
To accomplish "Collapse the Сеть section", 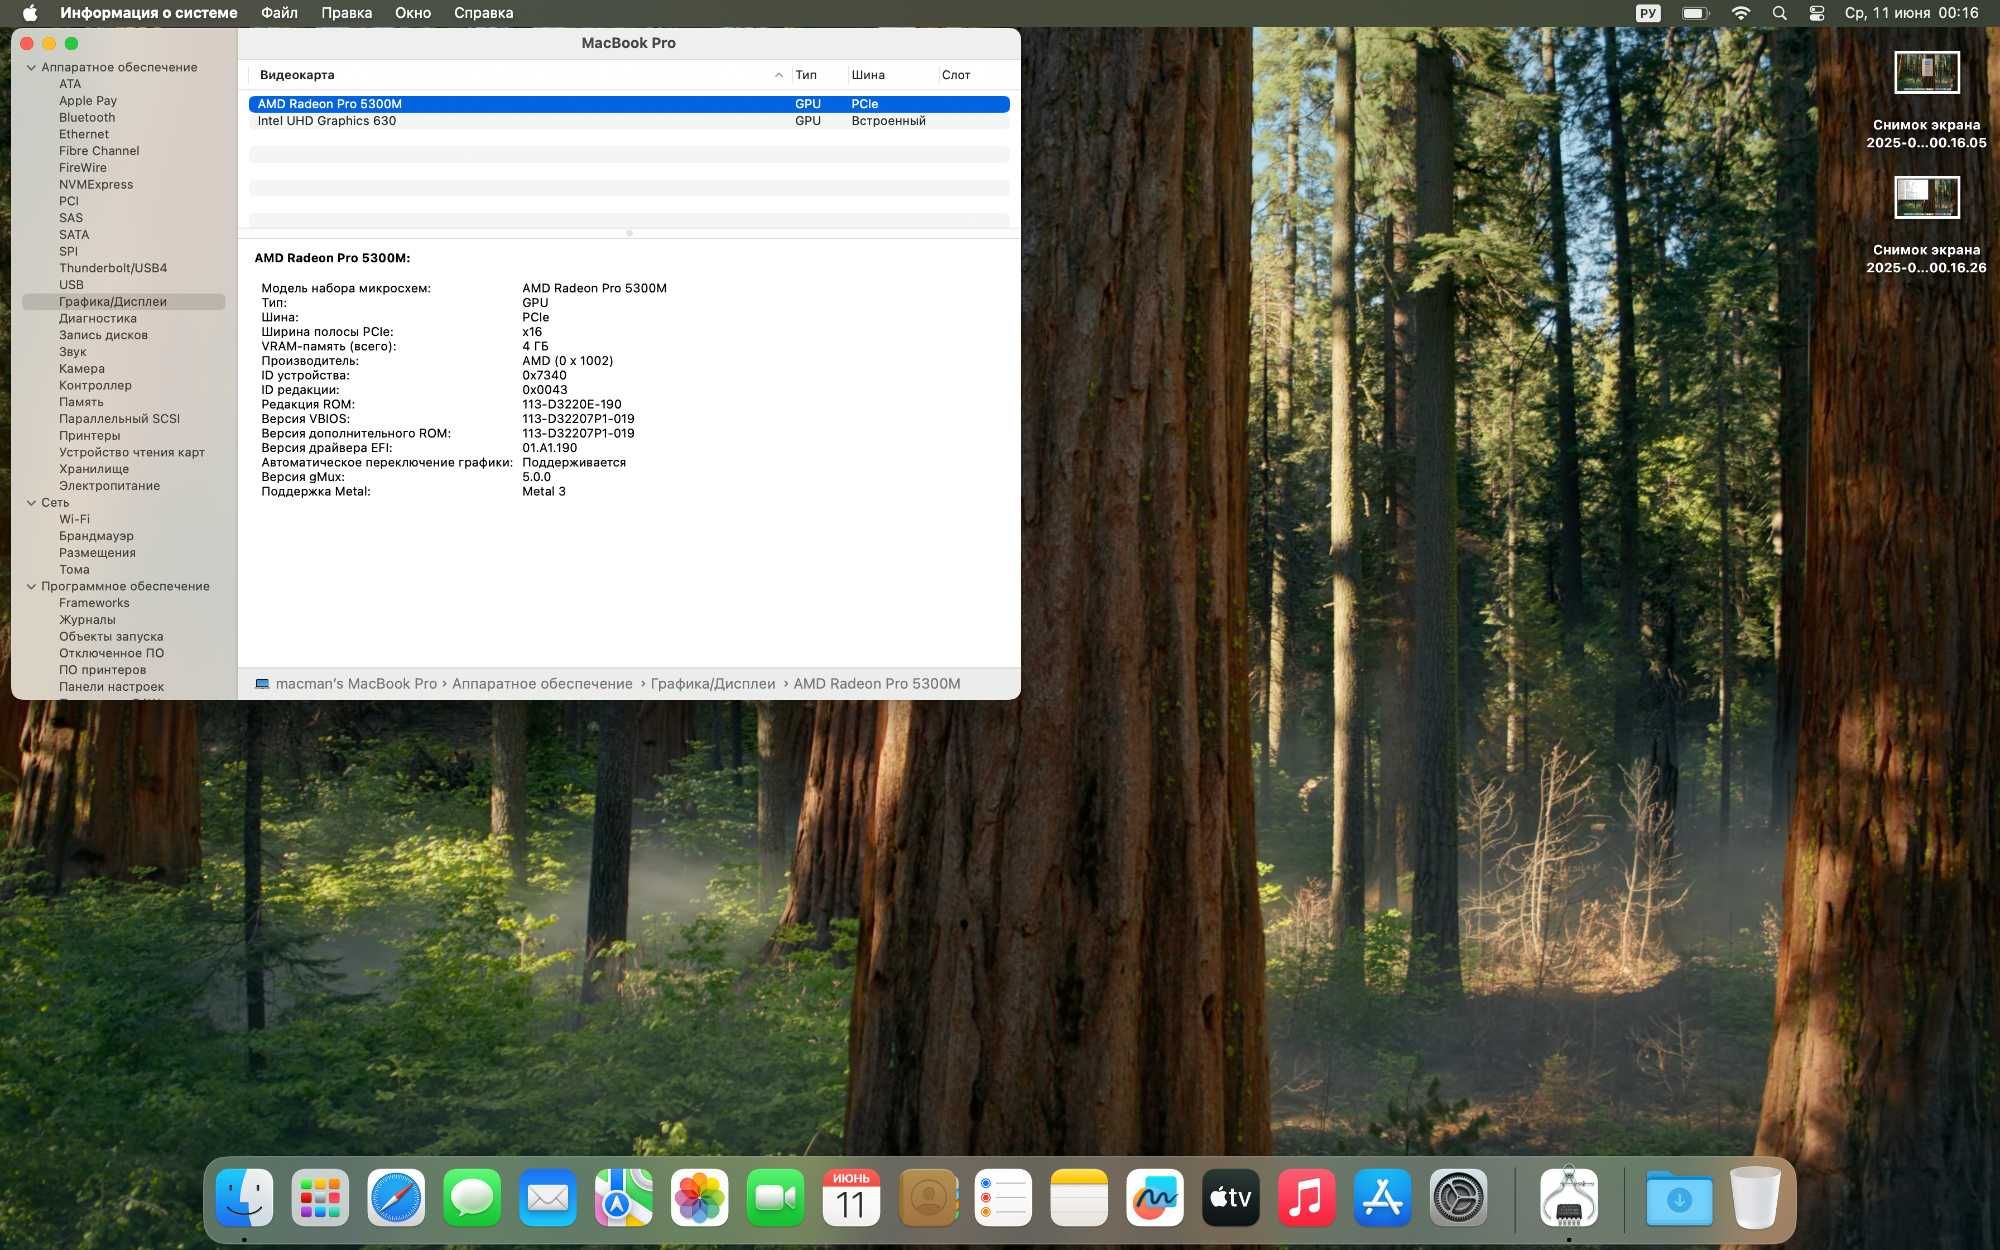I will click(31, 503).
